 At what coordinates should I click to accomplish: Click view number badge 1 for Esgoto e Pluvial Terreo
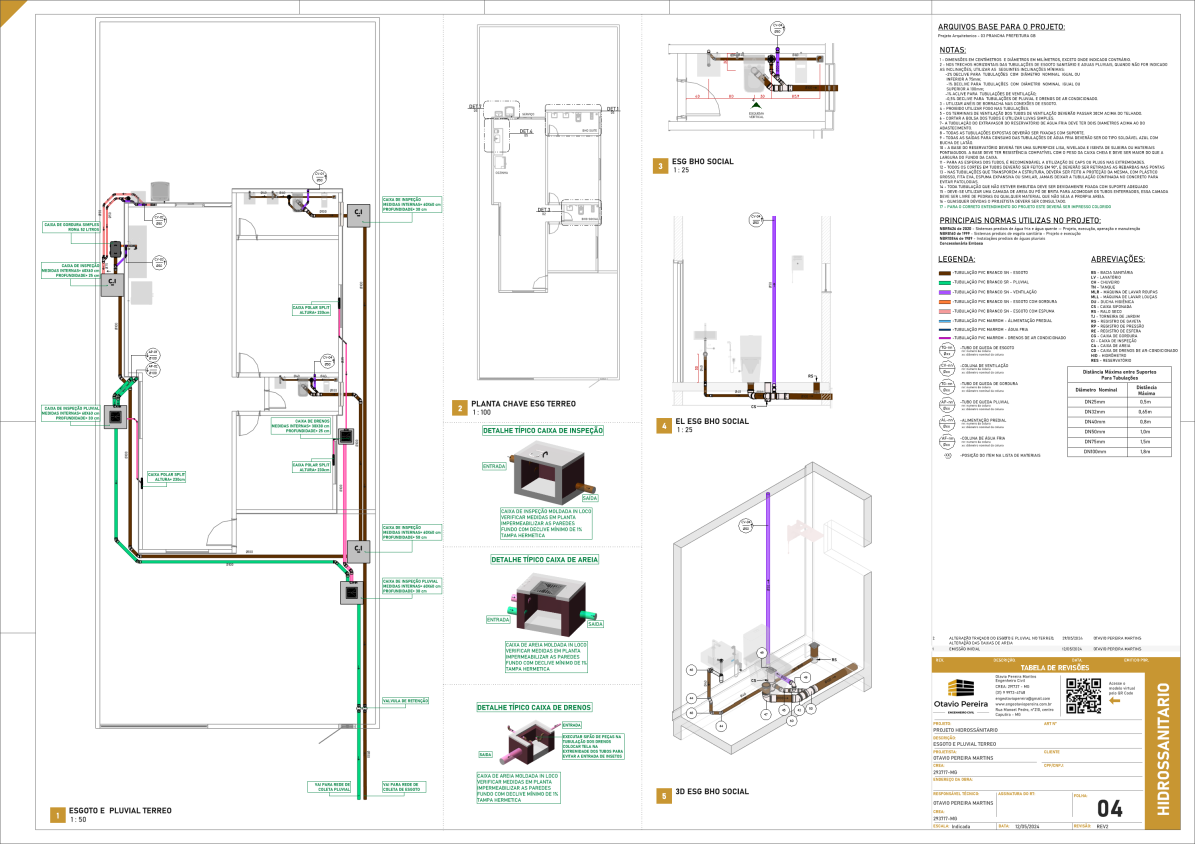coord(57,815)
